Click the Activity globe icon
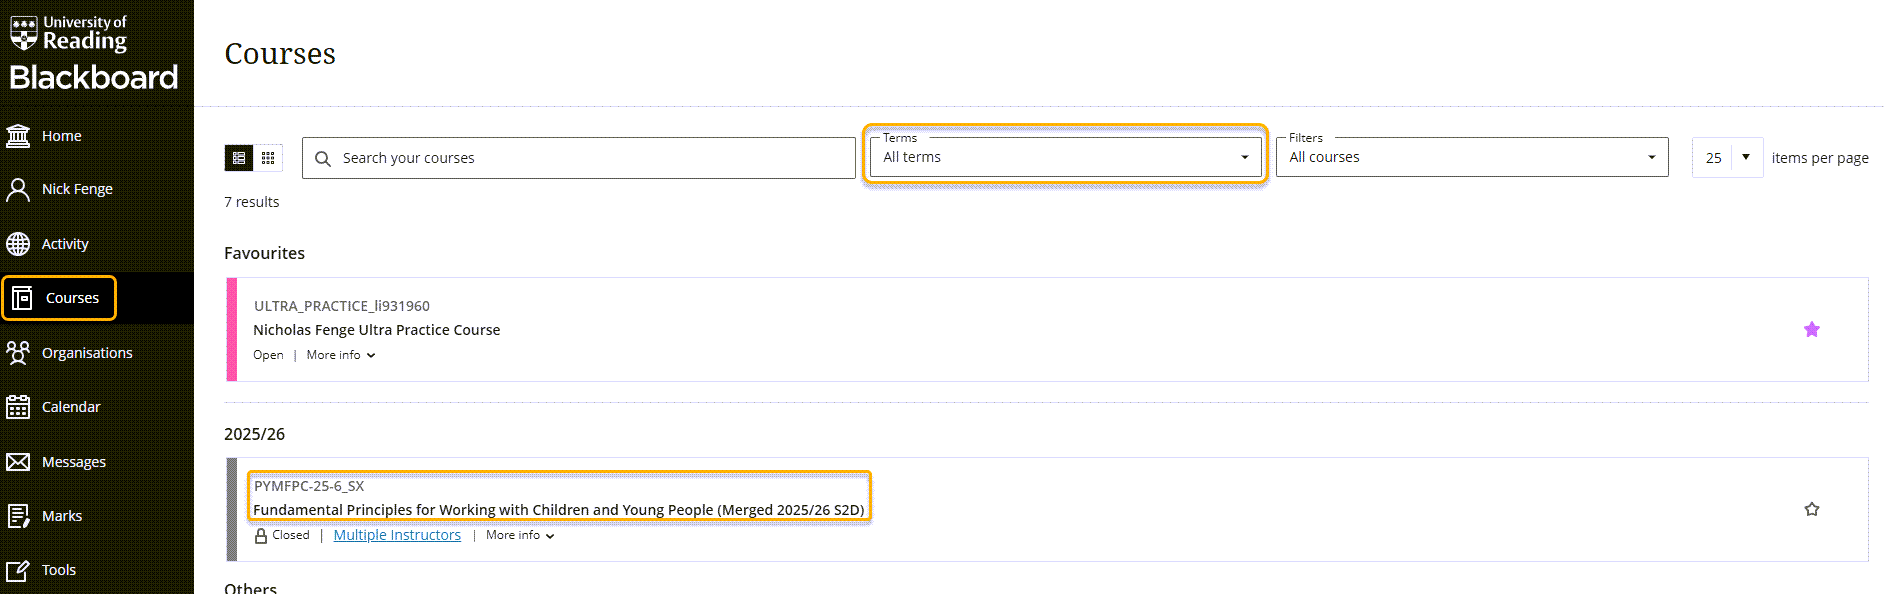Screen dimensions: 1884x594 (18, 244)
